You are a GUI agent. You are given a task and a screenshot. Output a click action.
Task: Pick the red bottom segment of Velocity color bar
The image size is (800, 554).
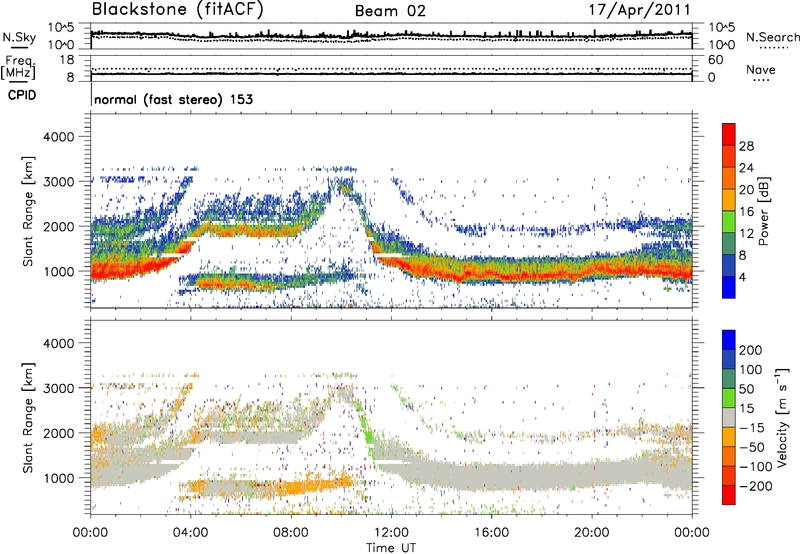coord(729,495)
